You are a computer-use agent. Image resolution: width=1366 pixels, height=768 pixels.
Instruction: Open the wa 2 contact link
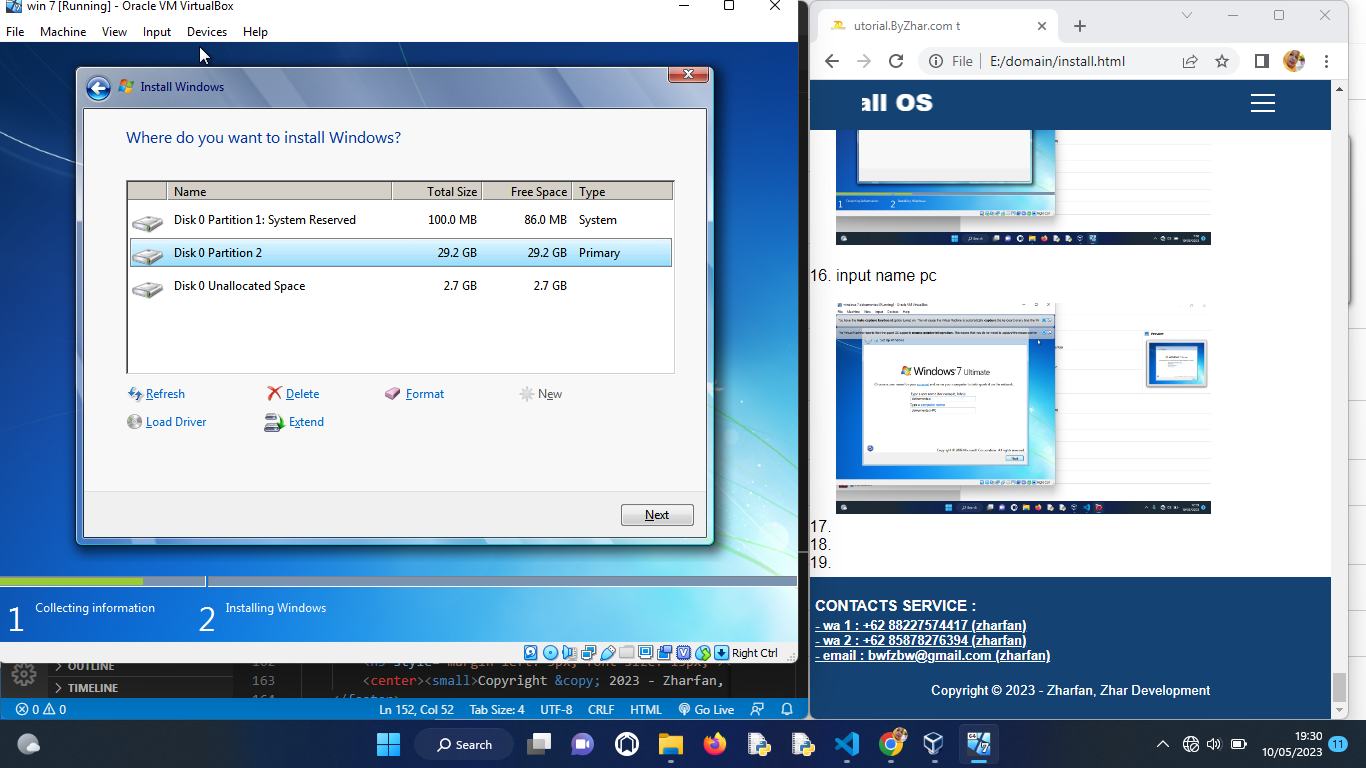pyautogui.click(x=920, y=641)
